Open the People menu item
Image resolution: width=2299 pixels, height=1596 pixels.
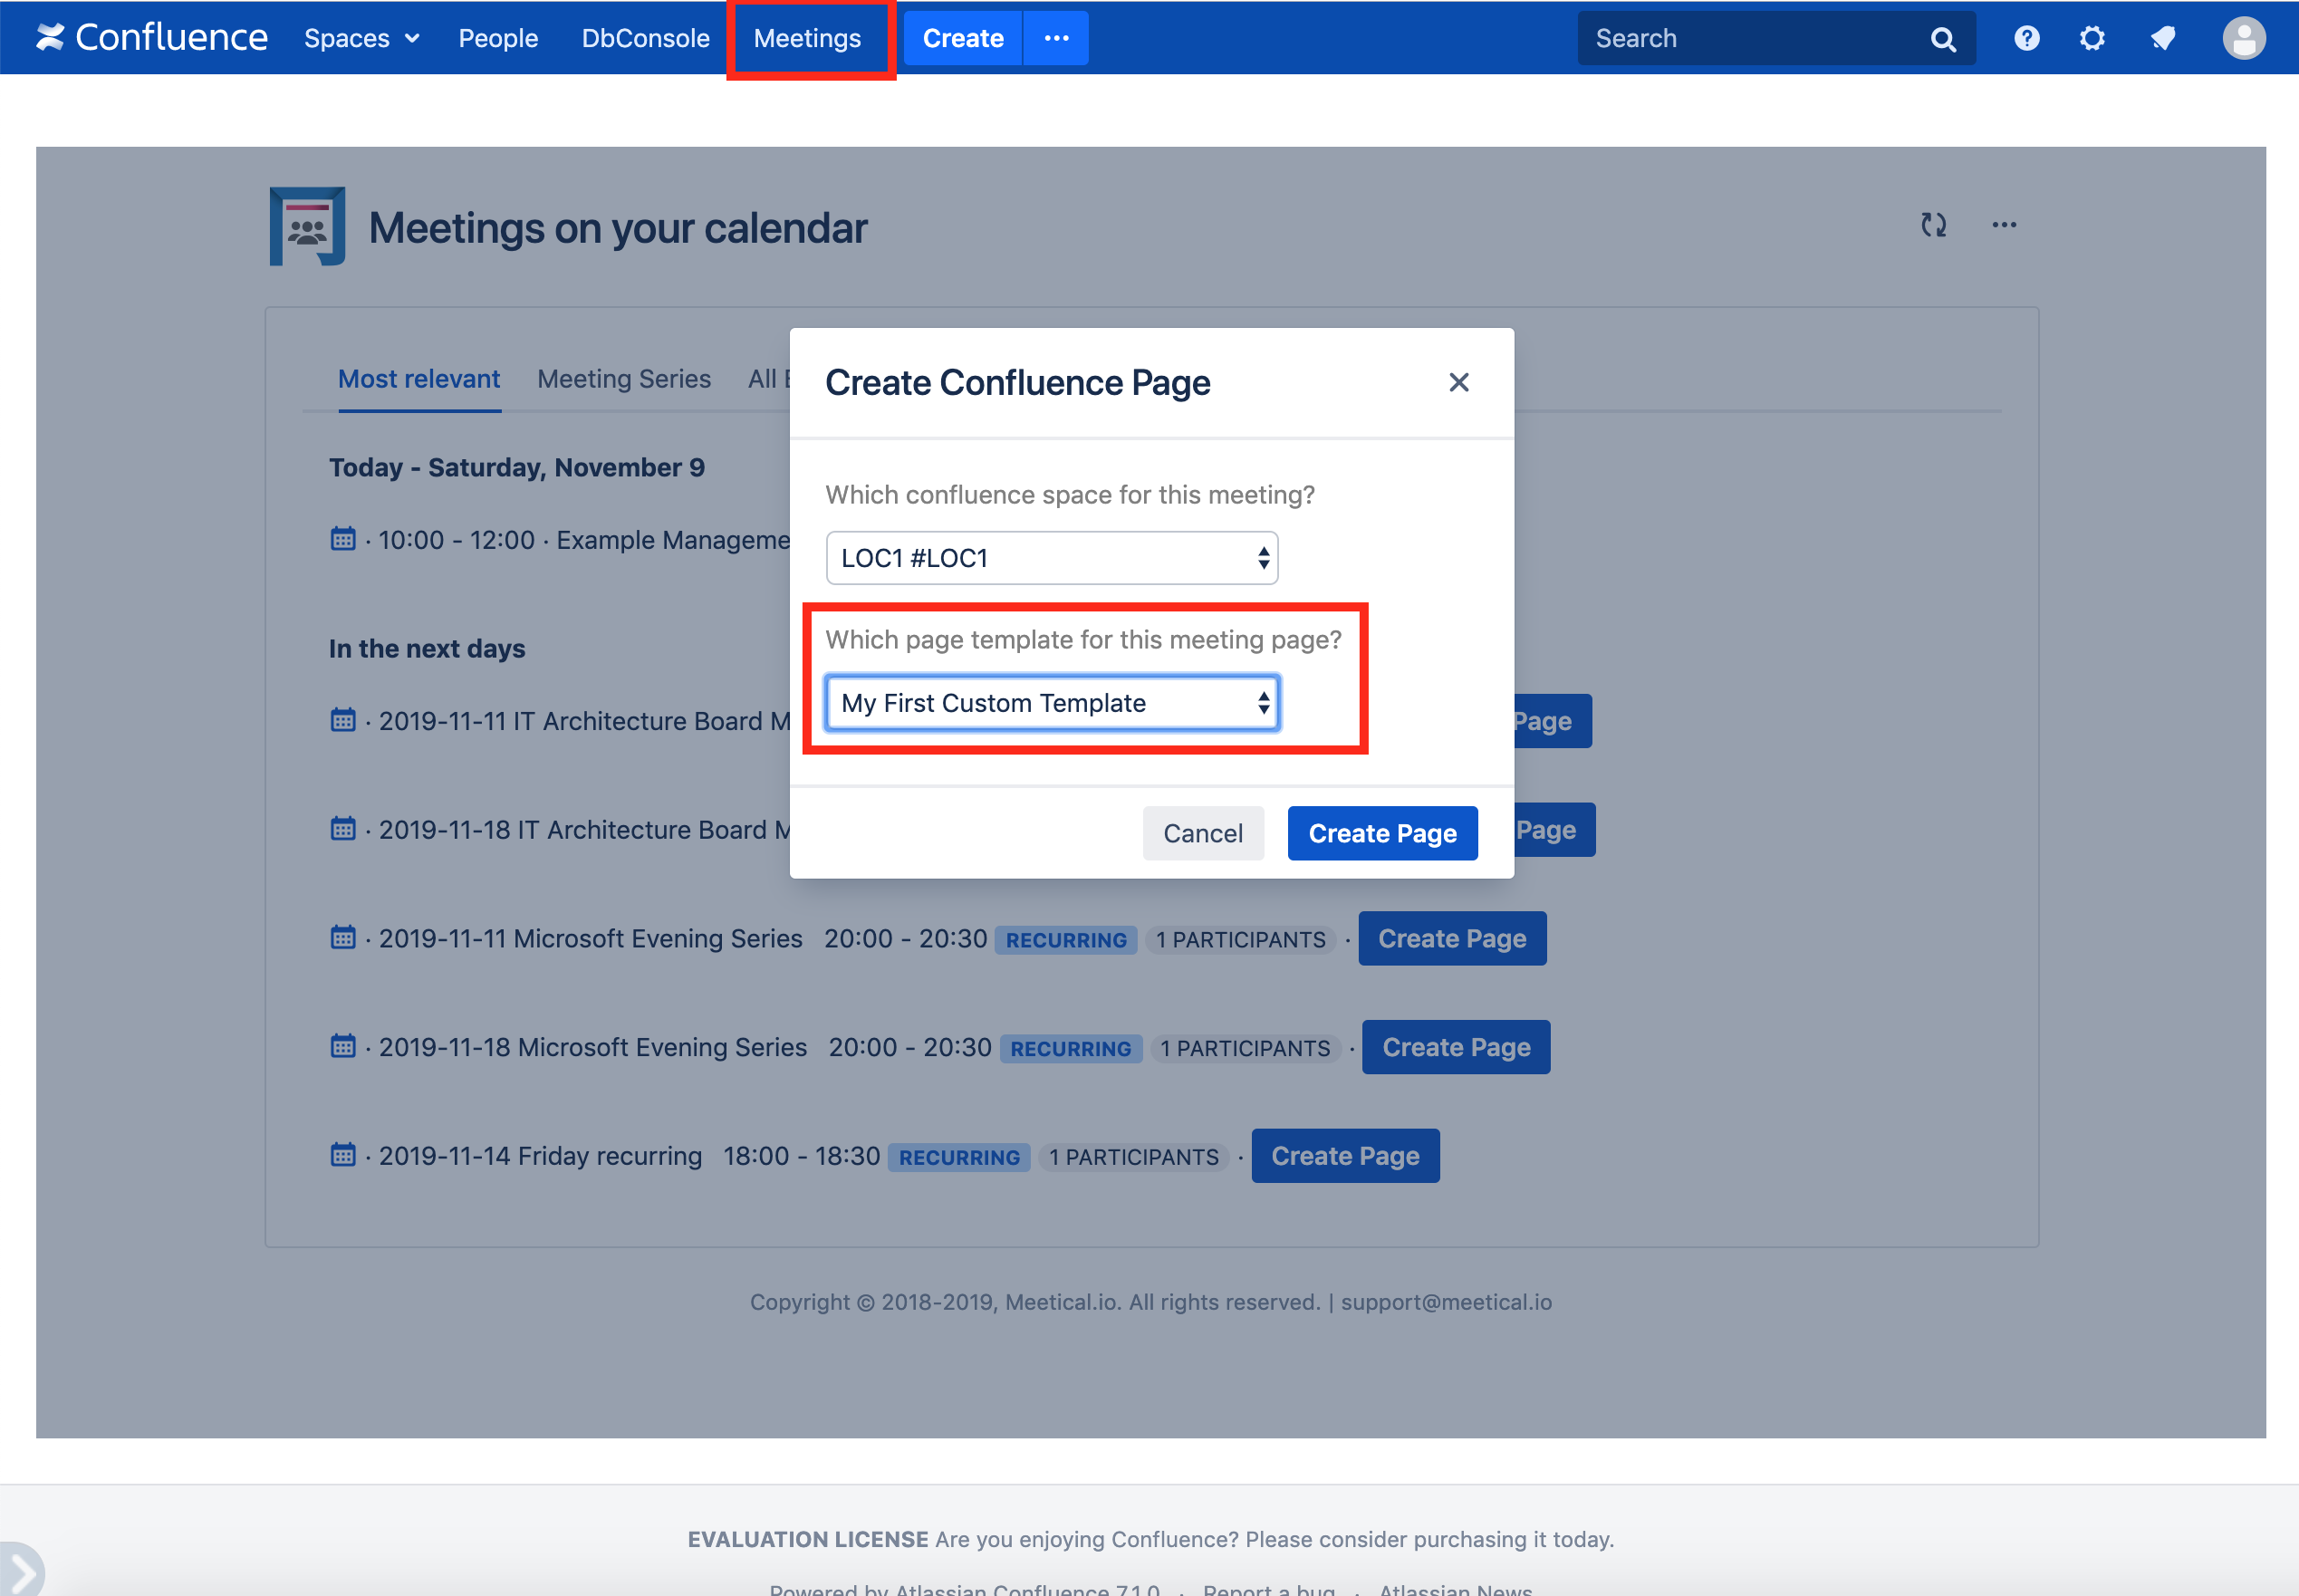[x=498, y=38]
